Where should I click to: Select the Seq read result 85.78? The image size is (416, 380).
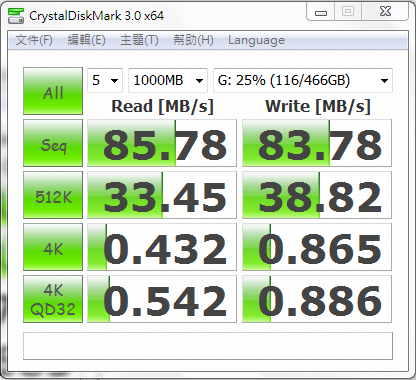pos(162,143)
